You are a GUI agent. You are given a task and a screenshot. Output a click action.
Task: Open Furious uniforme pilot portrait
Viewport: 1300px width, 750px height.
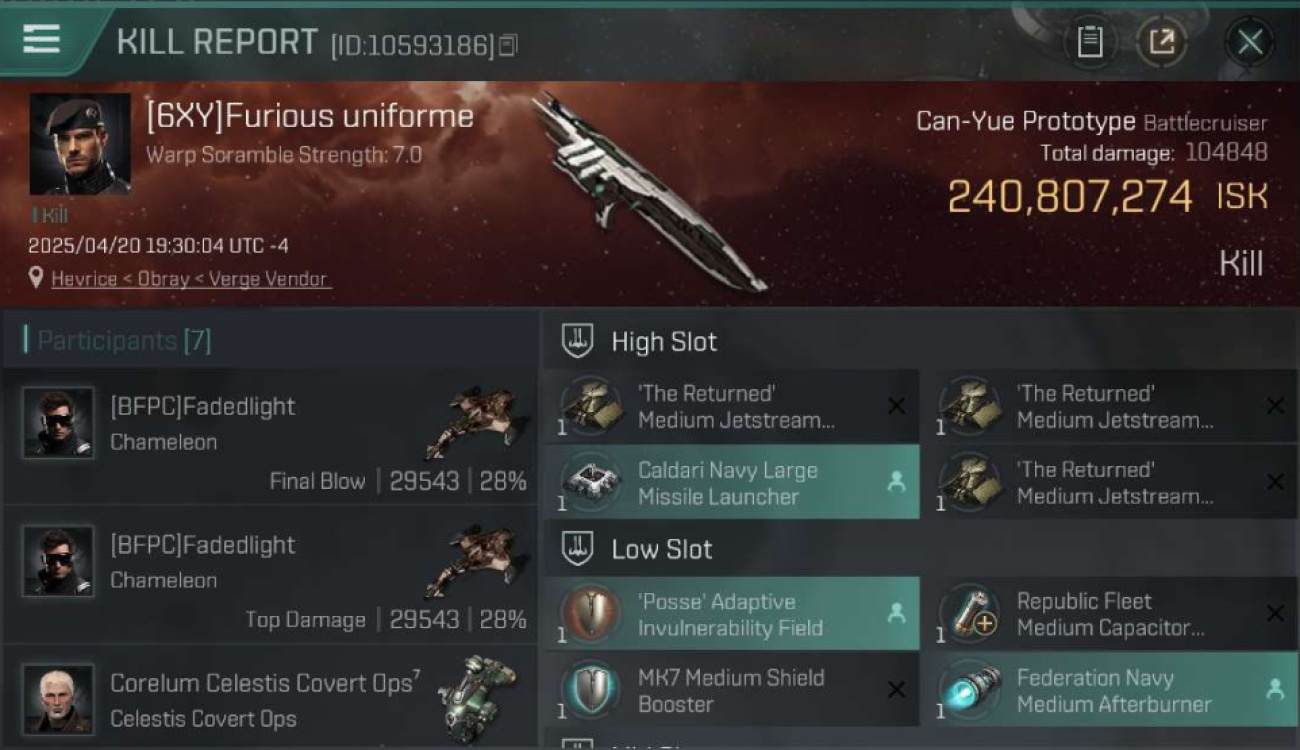(x=80, y=144)
